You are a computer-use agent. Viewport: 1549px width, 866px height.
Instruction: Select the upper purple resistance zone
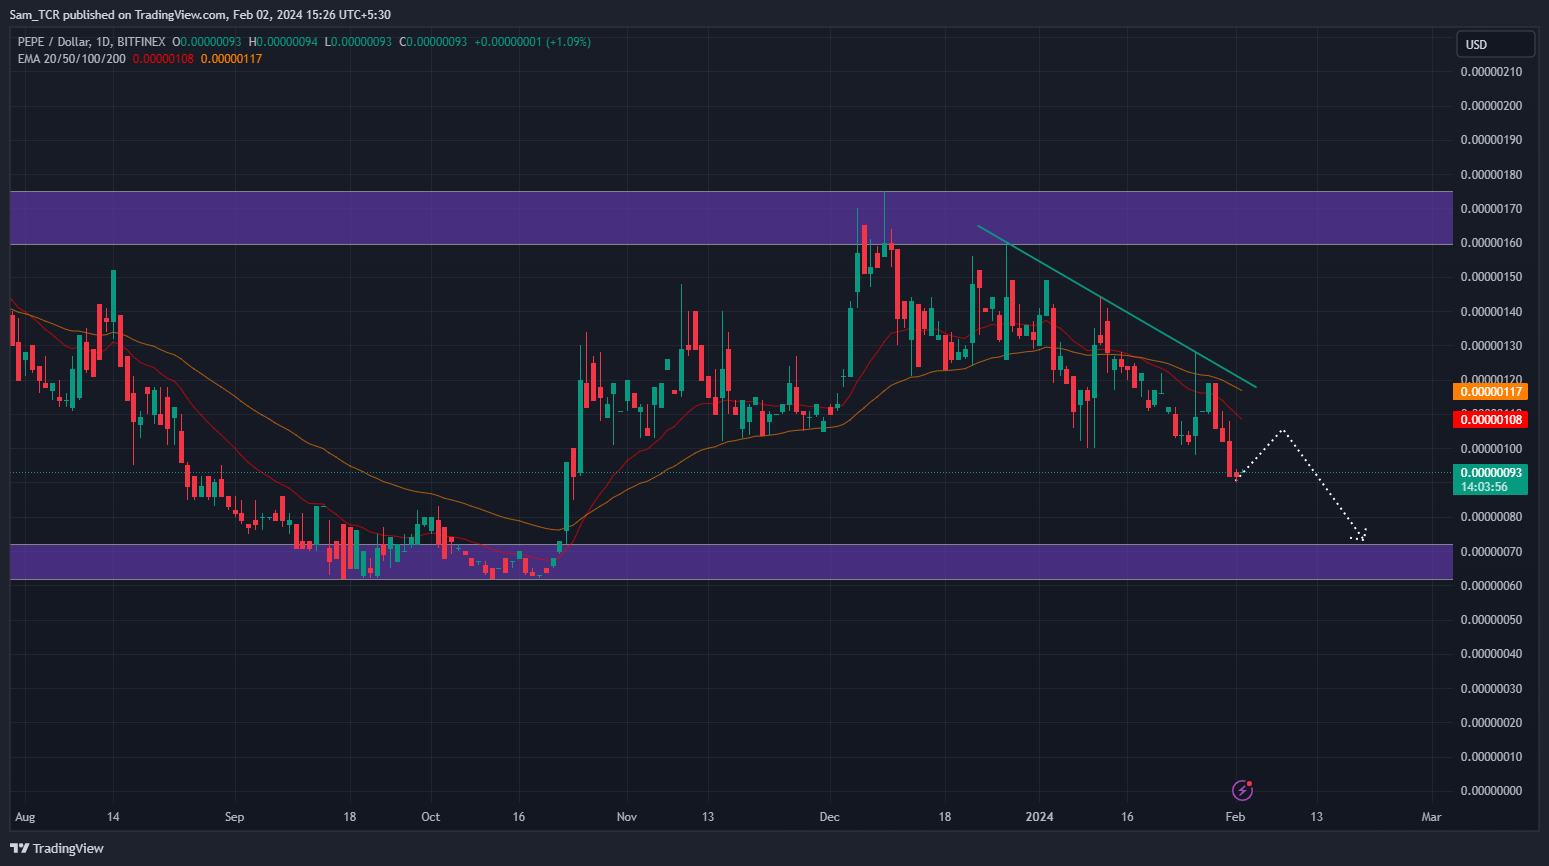[731, 218]
